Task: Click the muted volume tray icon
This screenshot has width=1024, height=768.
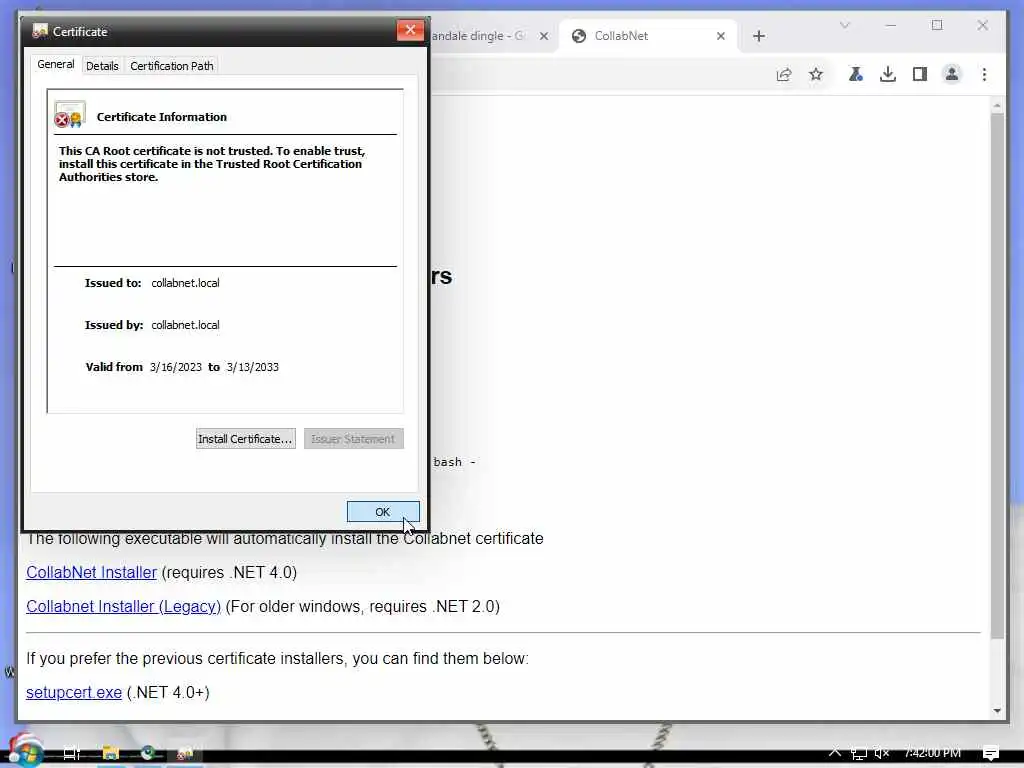Action: tap(882, 753)
